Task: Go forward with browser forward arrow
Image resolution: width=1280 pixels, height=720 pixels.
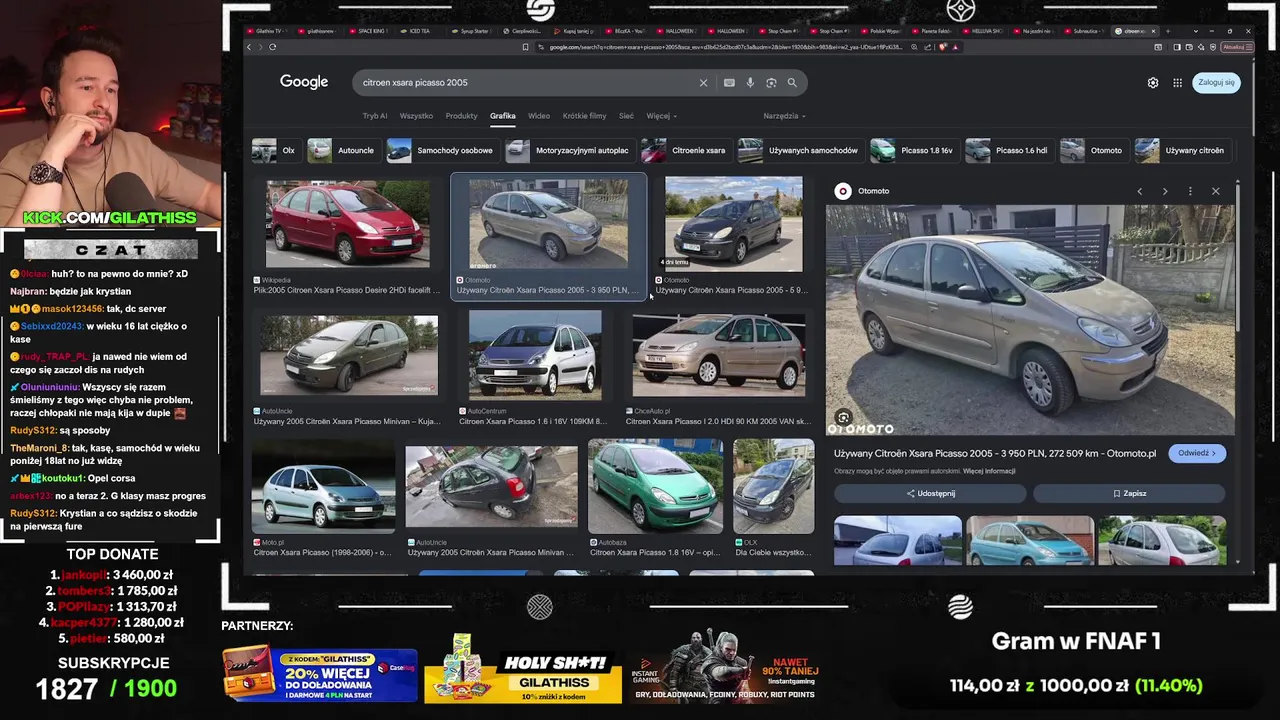Action: (x=260, y=47)
